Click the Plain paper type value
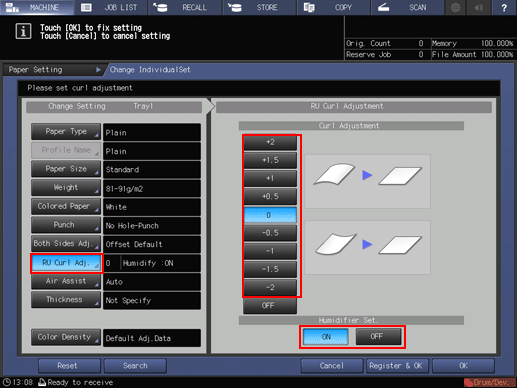 152,132
